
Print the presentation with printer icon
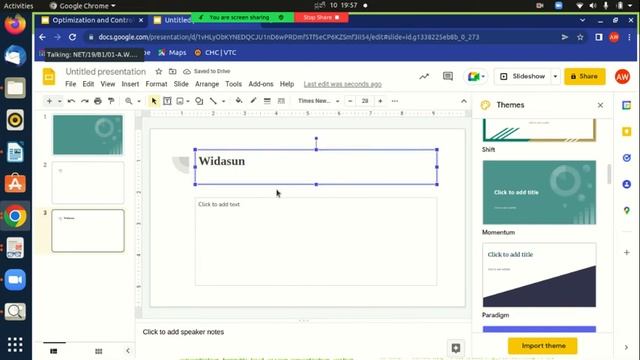tap(98, 101)
